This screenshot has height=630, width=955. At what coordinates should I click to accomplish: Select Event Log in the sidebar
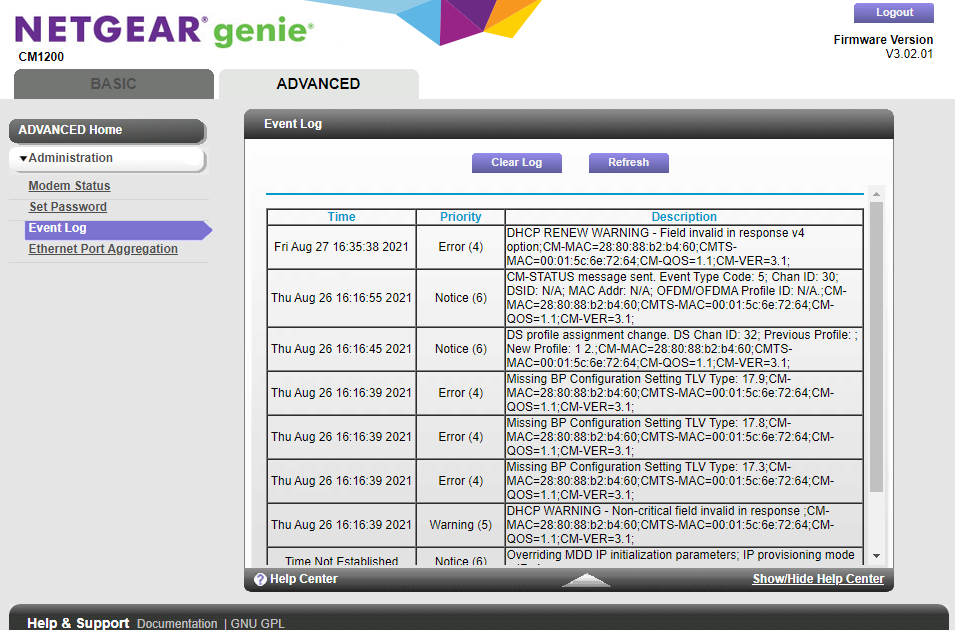point(58,229)
